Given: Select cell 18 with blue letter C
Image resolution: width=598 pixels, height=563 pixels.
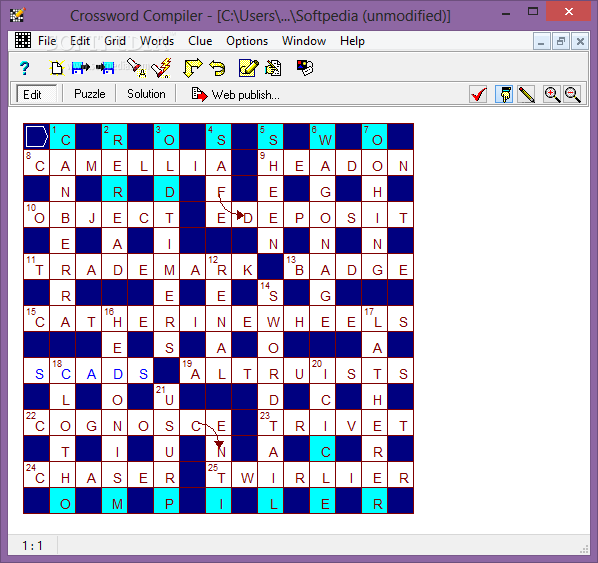Looking at the screenshot, I should point(63,371).
